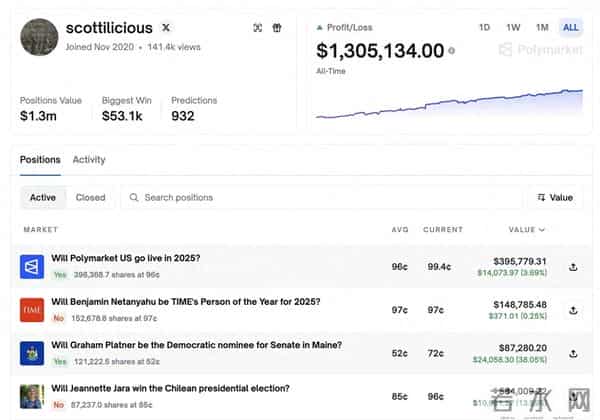The height and width of the screenshot is (420, 600).
Task: Click the Polymarket US market logo
Action: click(32, 267)
